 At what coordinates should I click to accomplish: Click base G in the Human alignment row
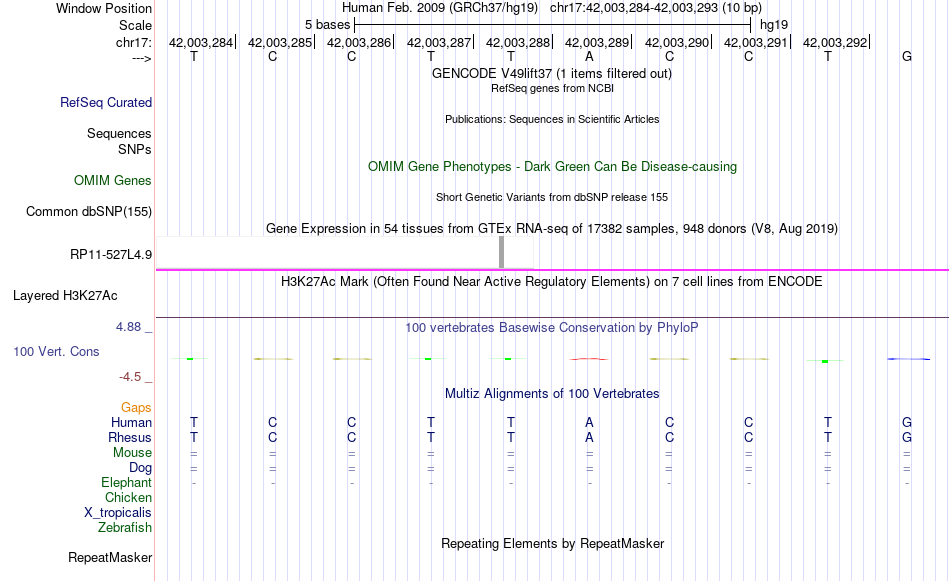pyautogui.click(x=907, y=422)
